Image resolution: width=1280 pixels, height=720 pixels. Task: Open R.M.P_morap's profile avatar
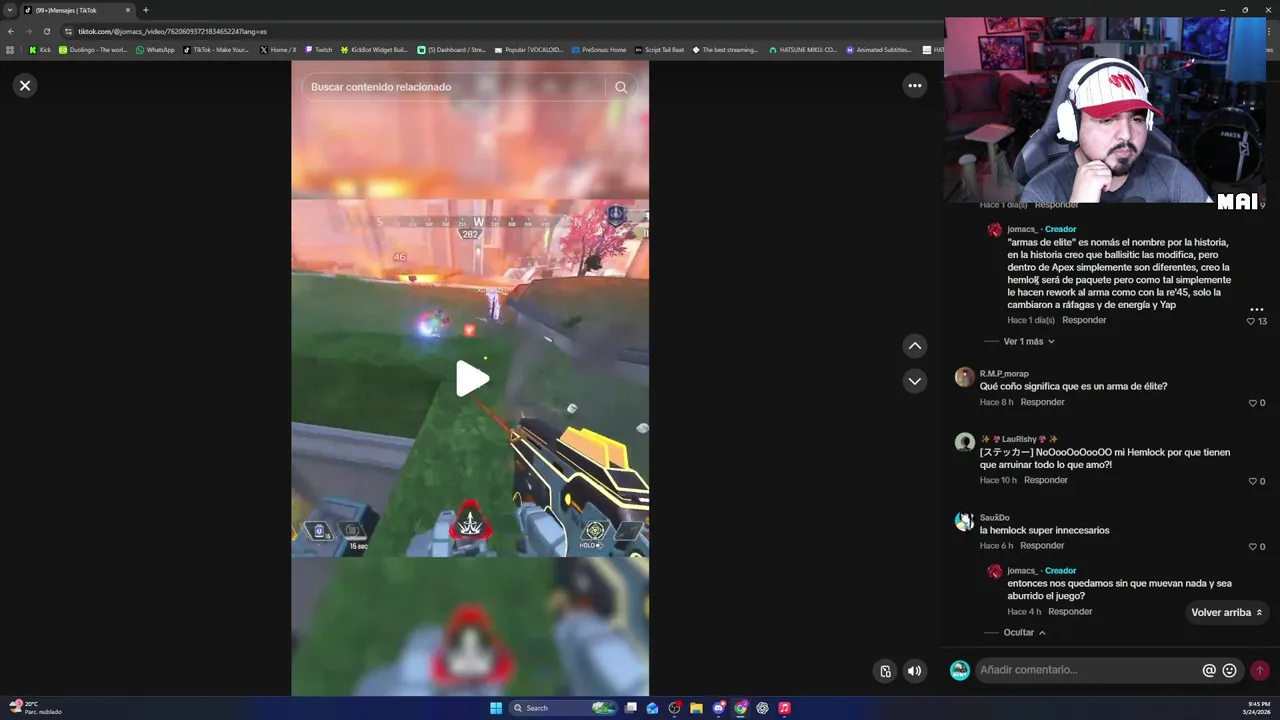pos(964,377)
